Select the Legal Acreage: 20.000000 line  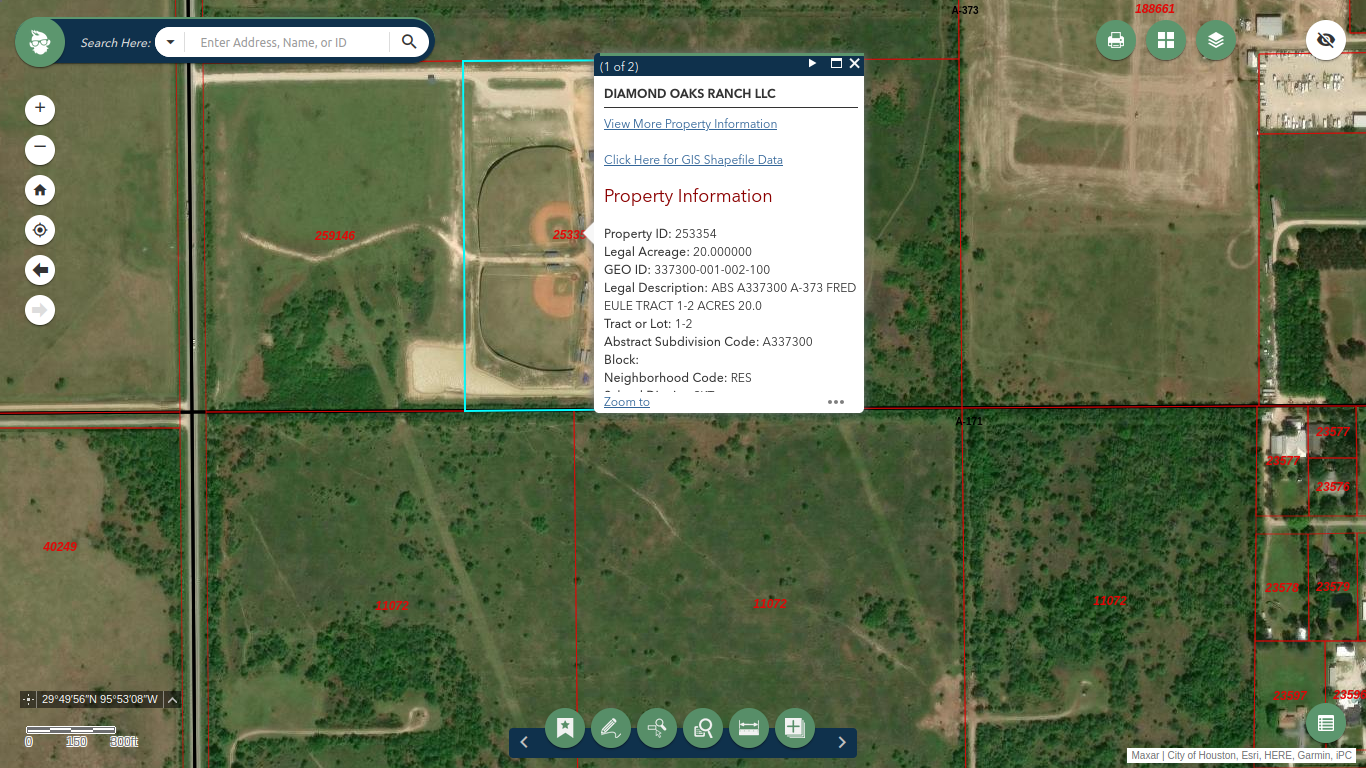tap(678, 252)
